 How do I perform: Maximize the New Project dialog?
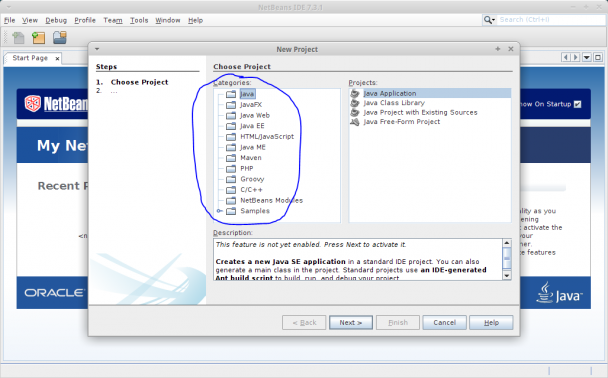coord(498,49)
